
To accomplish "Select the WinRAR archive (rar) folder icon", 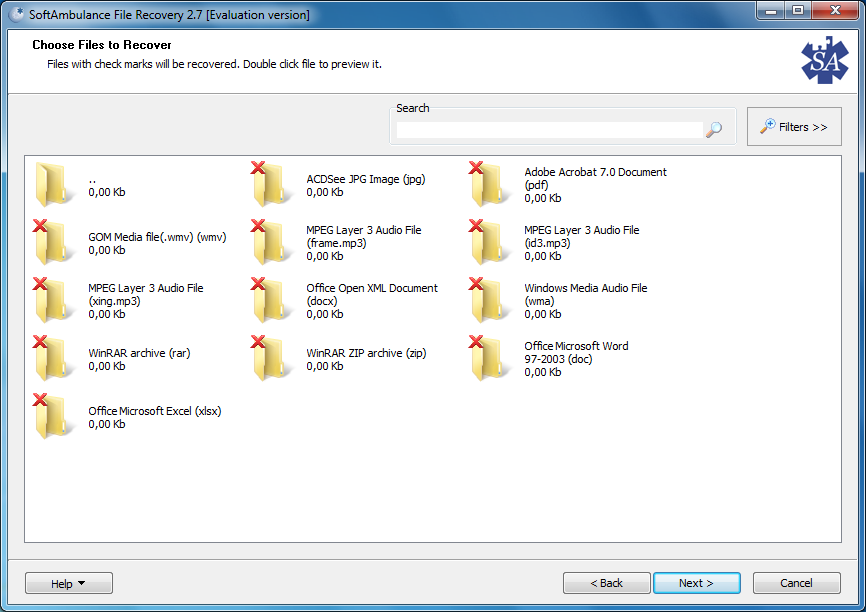I will [x=54, y=358].
